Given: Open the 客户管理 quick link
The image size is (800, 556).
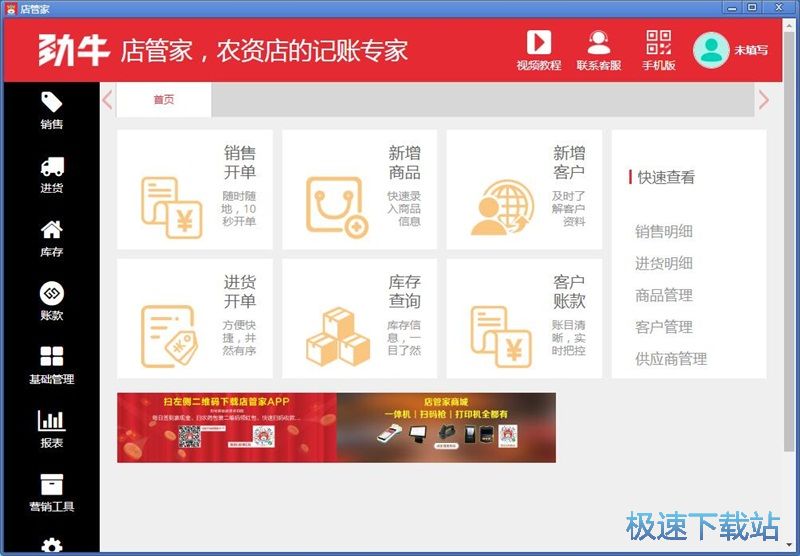Looking at the screenshot, I should pos(664,326).
